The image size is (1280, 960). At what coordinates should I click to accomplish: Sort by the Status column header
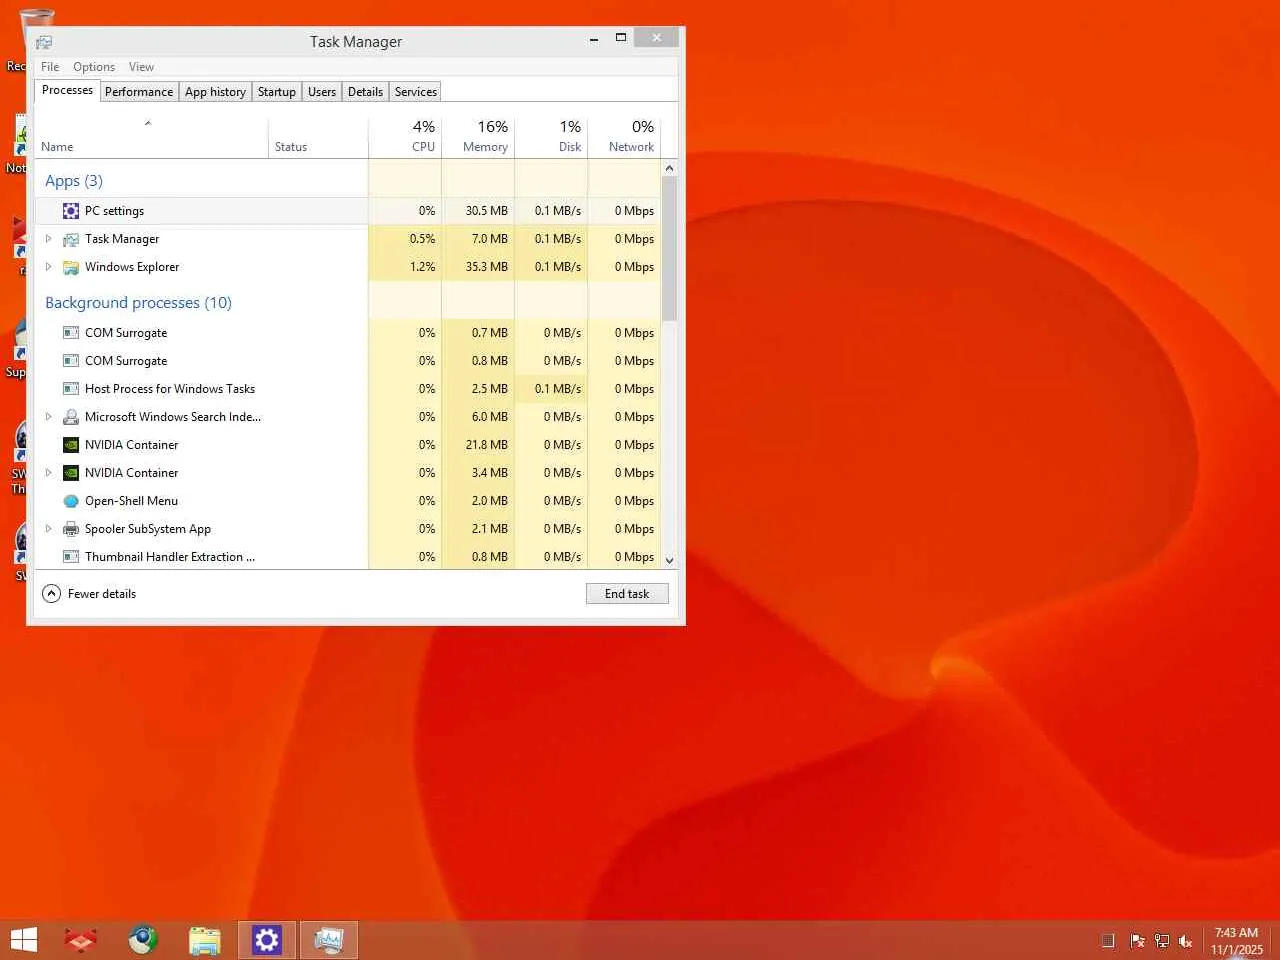coord(318,137)
